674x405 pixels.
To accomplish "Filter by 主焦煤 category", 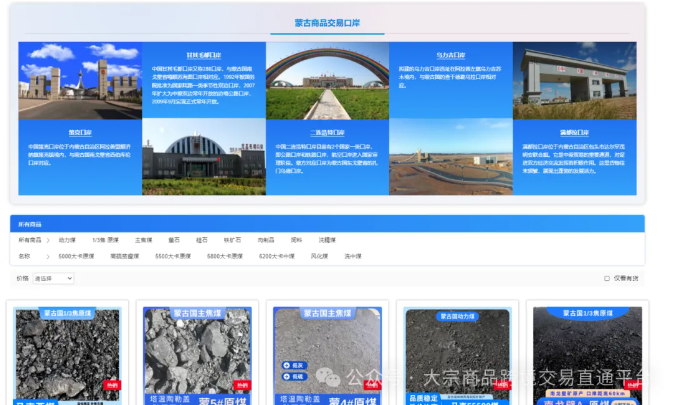I will [x=144, y=240].
